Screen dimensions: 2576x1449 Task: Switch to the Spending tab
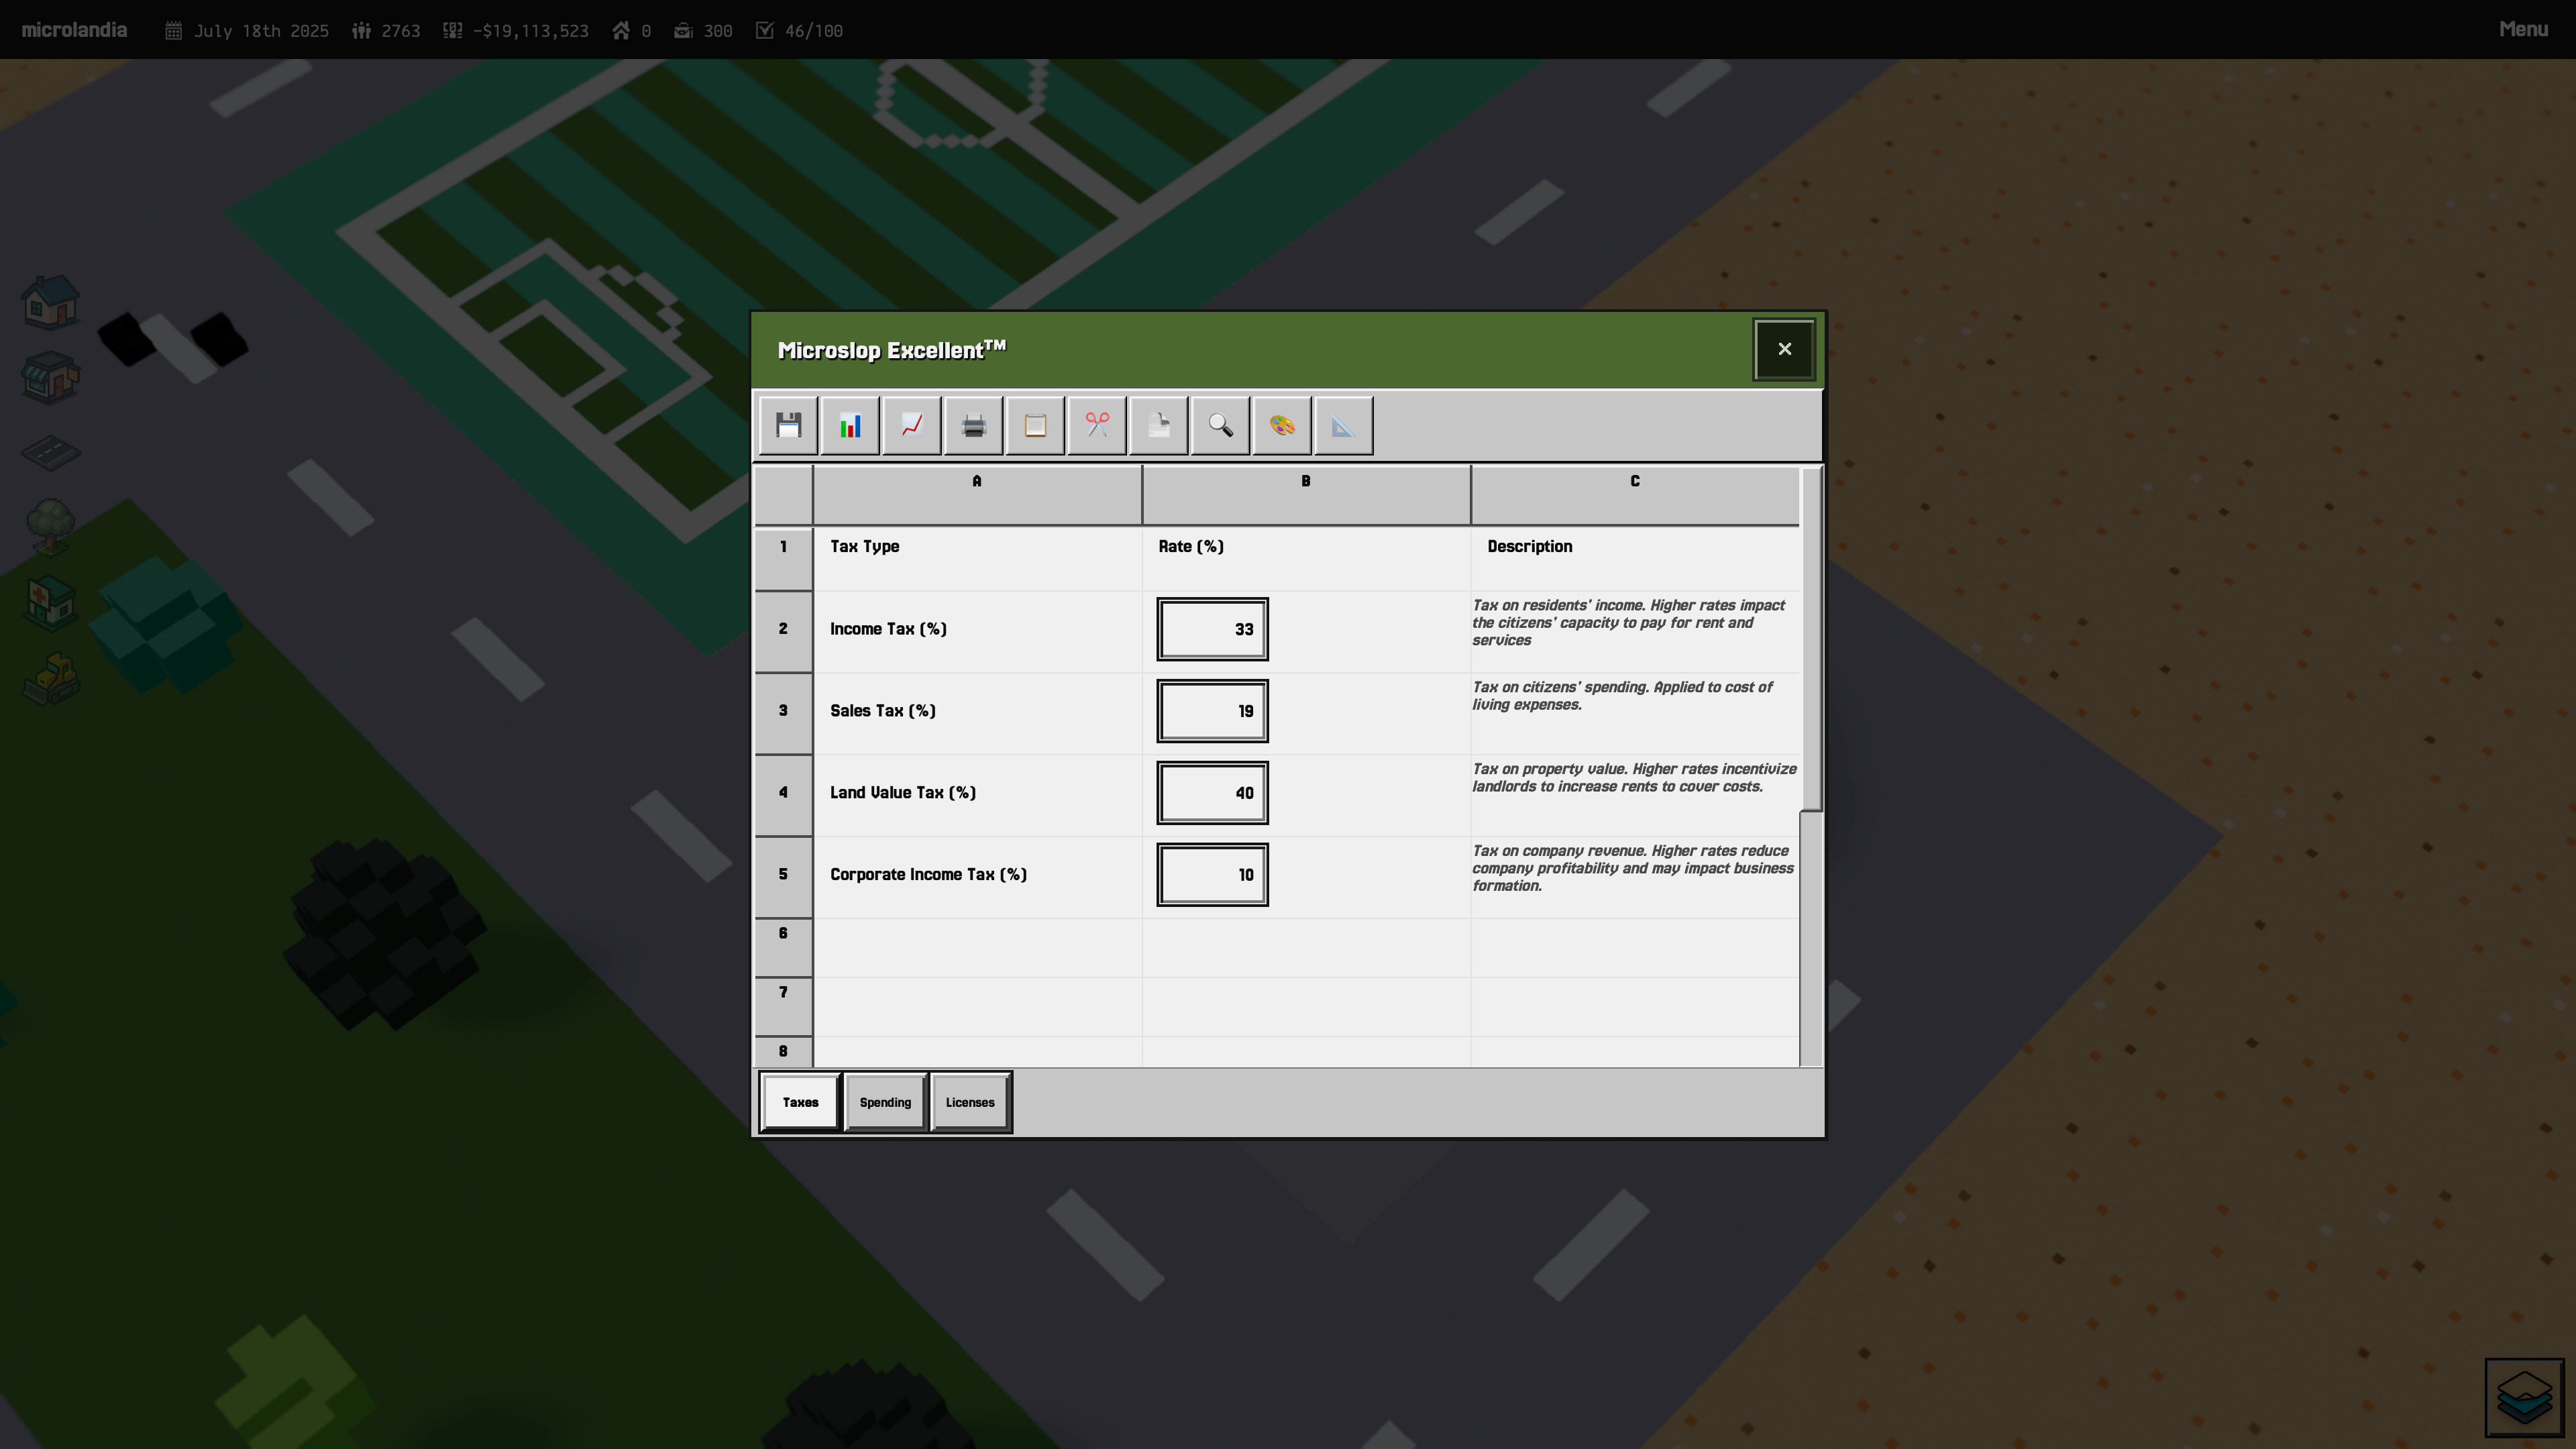pyautogui.click(x=885, y=1102)
